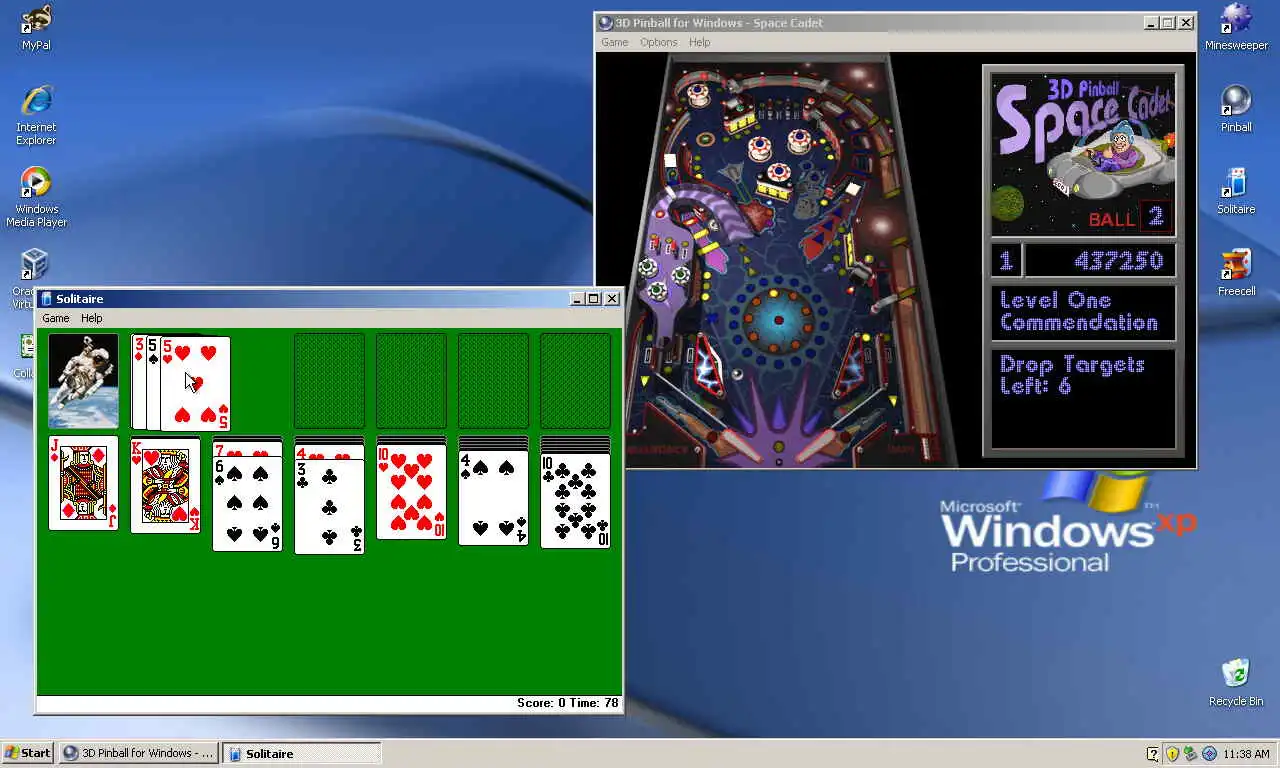
Task: Open the Help menu in 3D Pinball
Action: [x=700, y=42]
